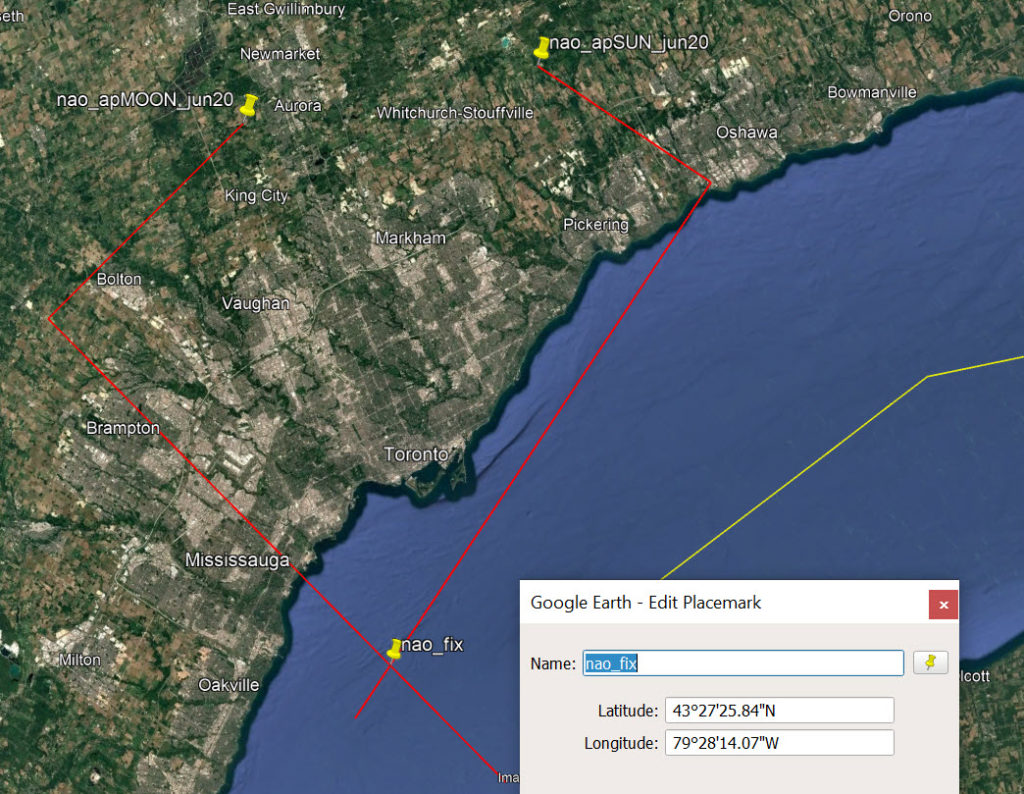Click the Vaughan place label
Screen dimensions: 1024x794
(255, 304)
